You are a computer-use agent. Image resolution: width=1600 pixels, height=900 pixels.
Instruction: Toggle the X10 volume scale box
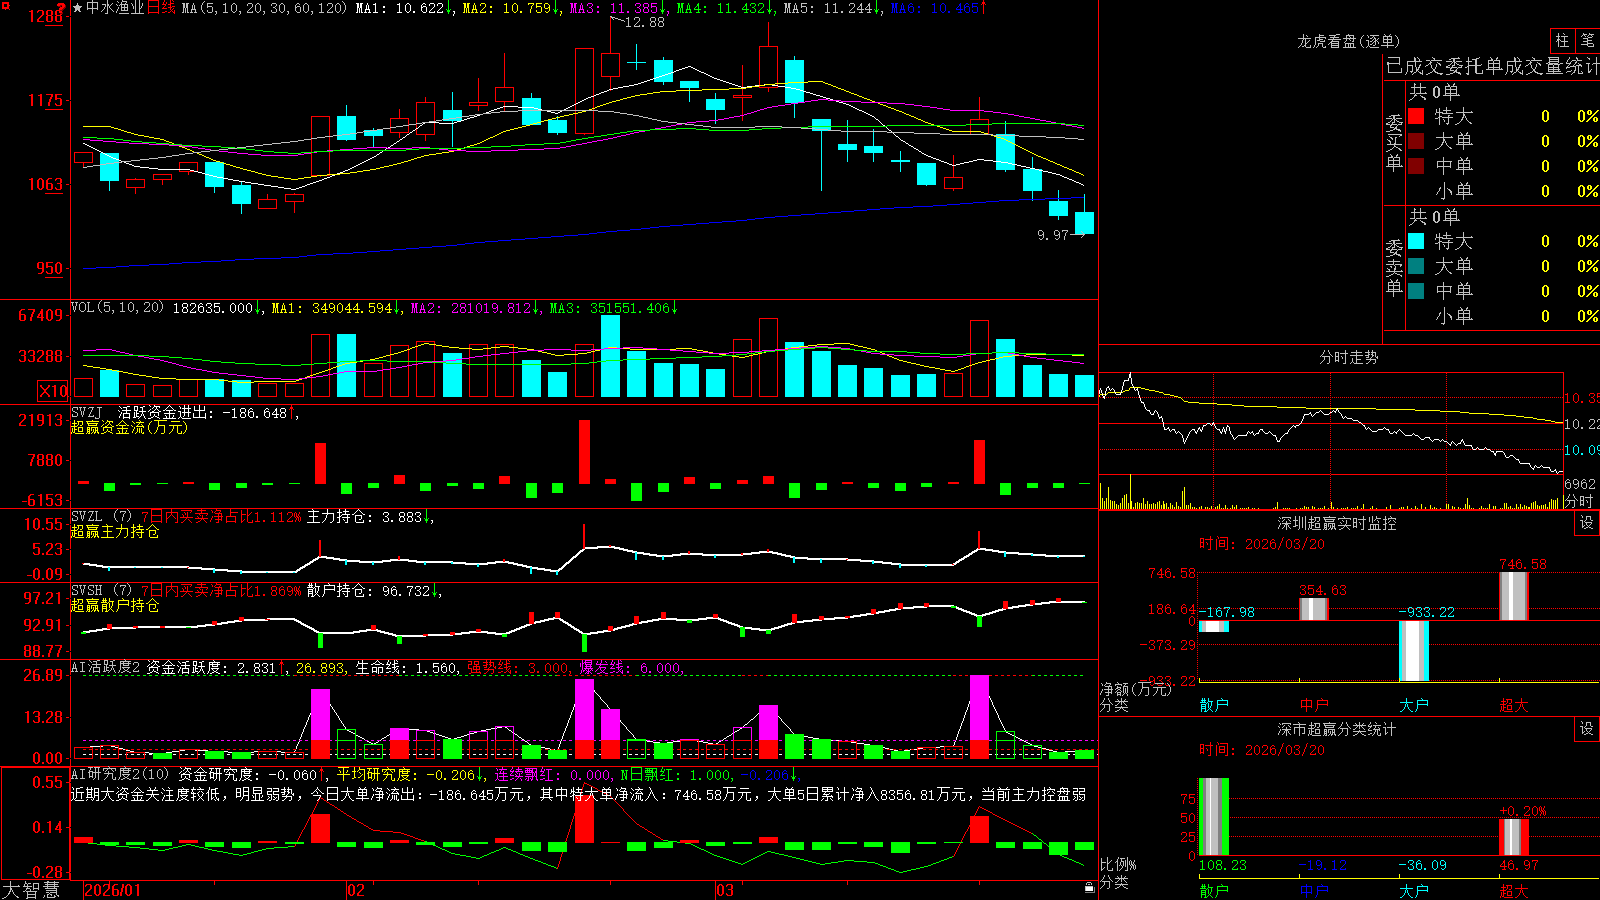(x=53, y=391)
